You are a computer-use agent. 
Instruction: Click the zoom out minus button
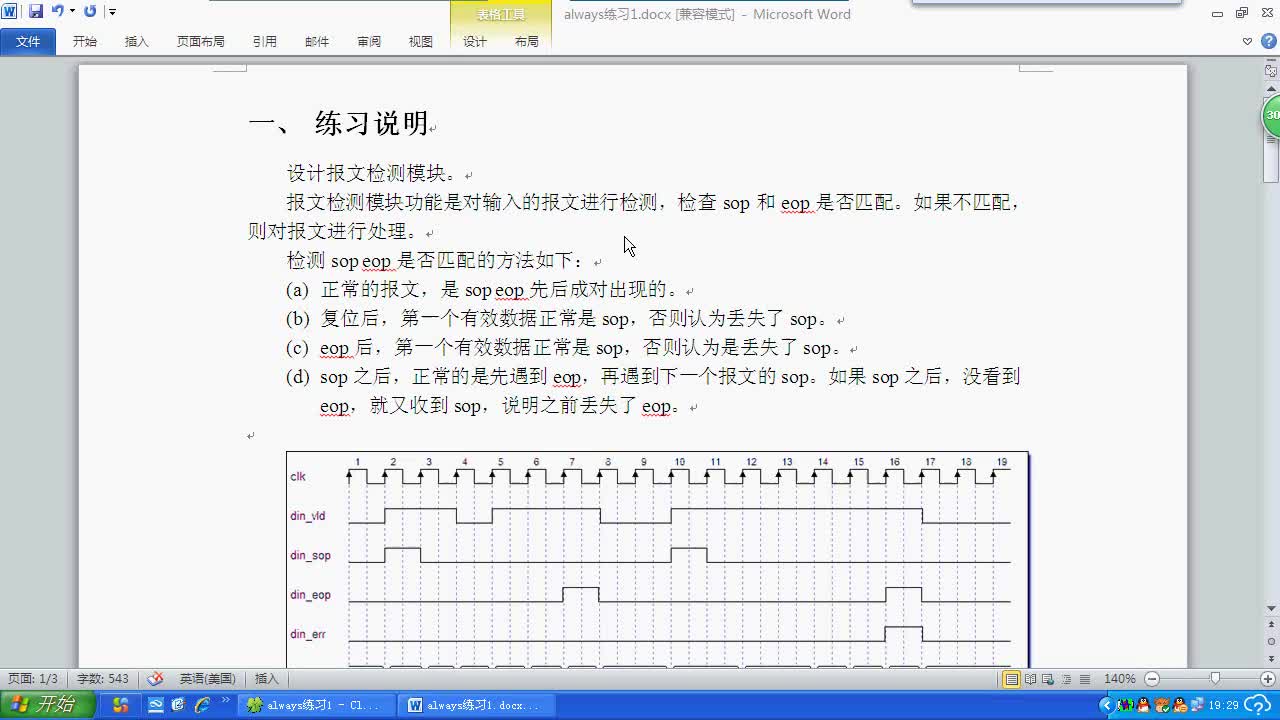point(1151,679)
